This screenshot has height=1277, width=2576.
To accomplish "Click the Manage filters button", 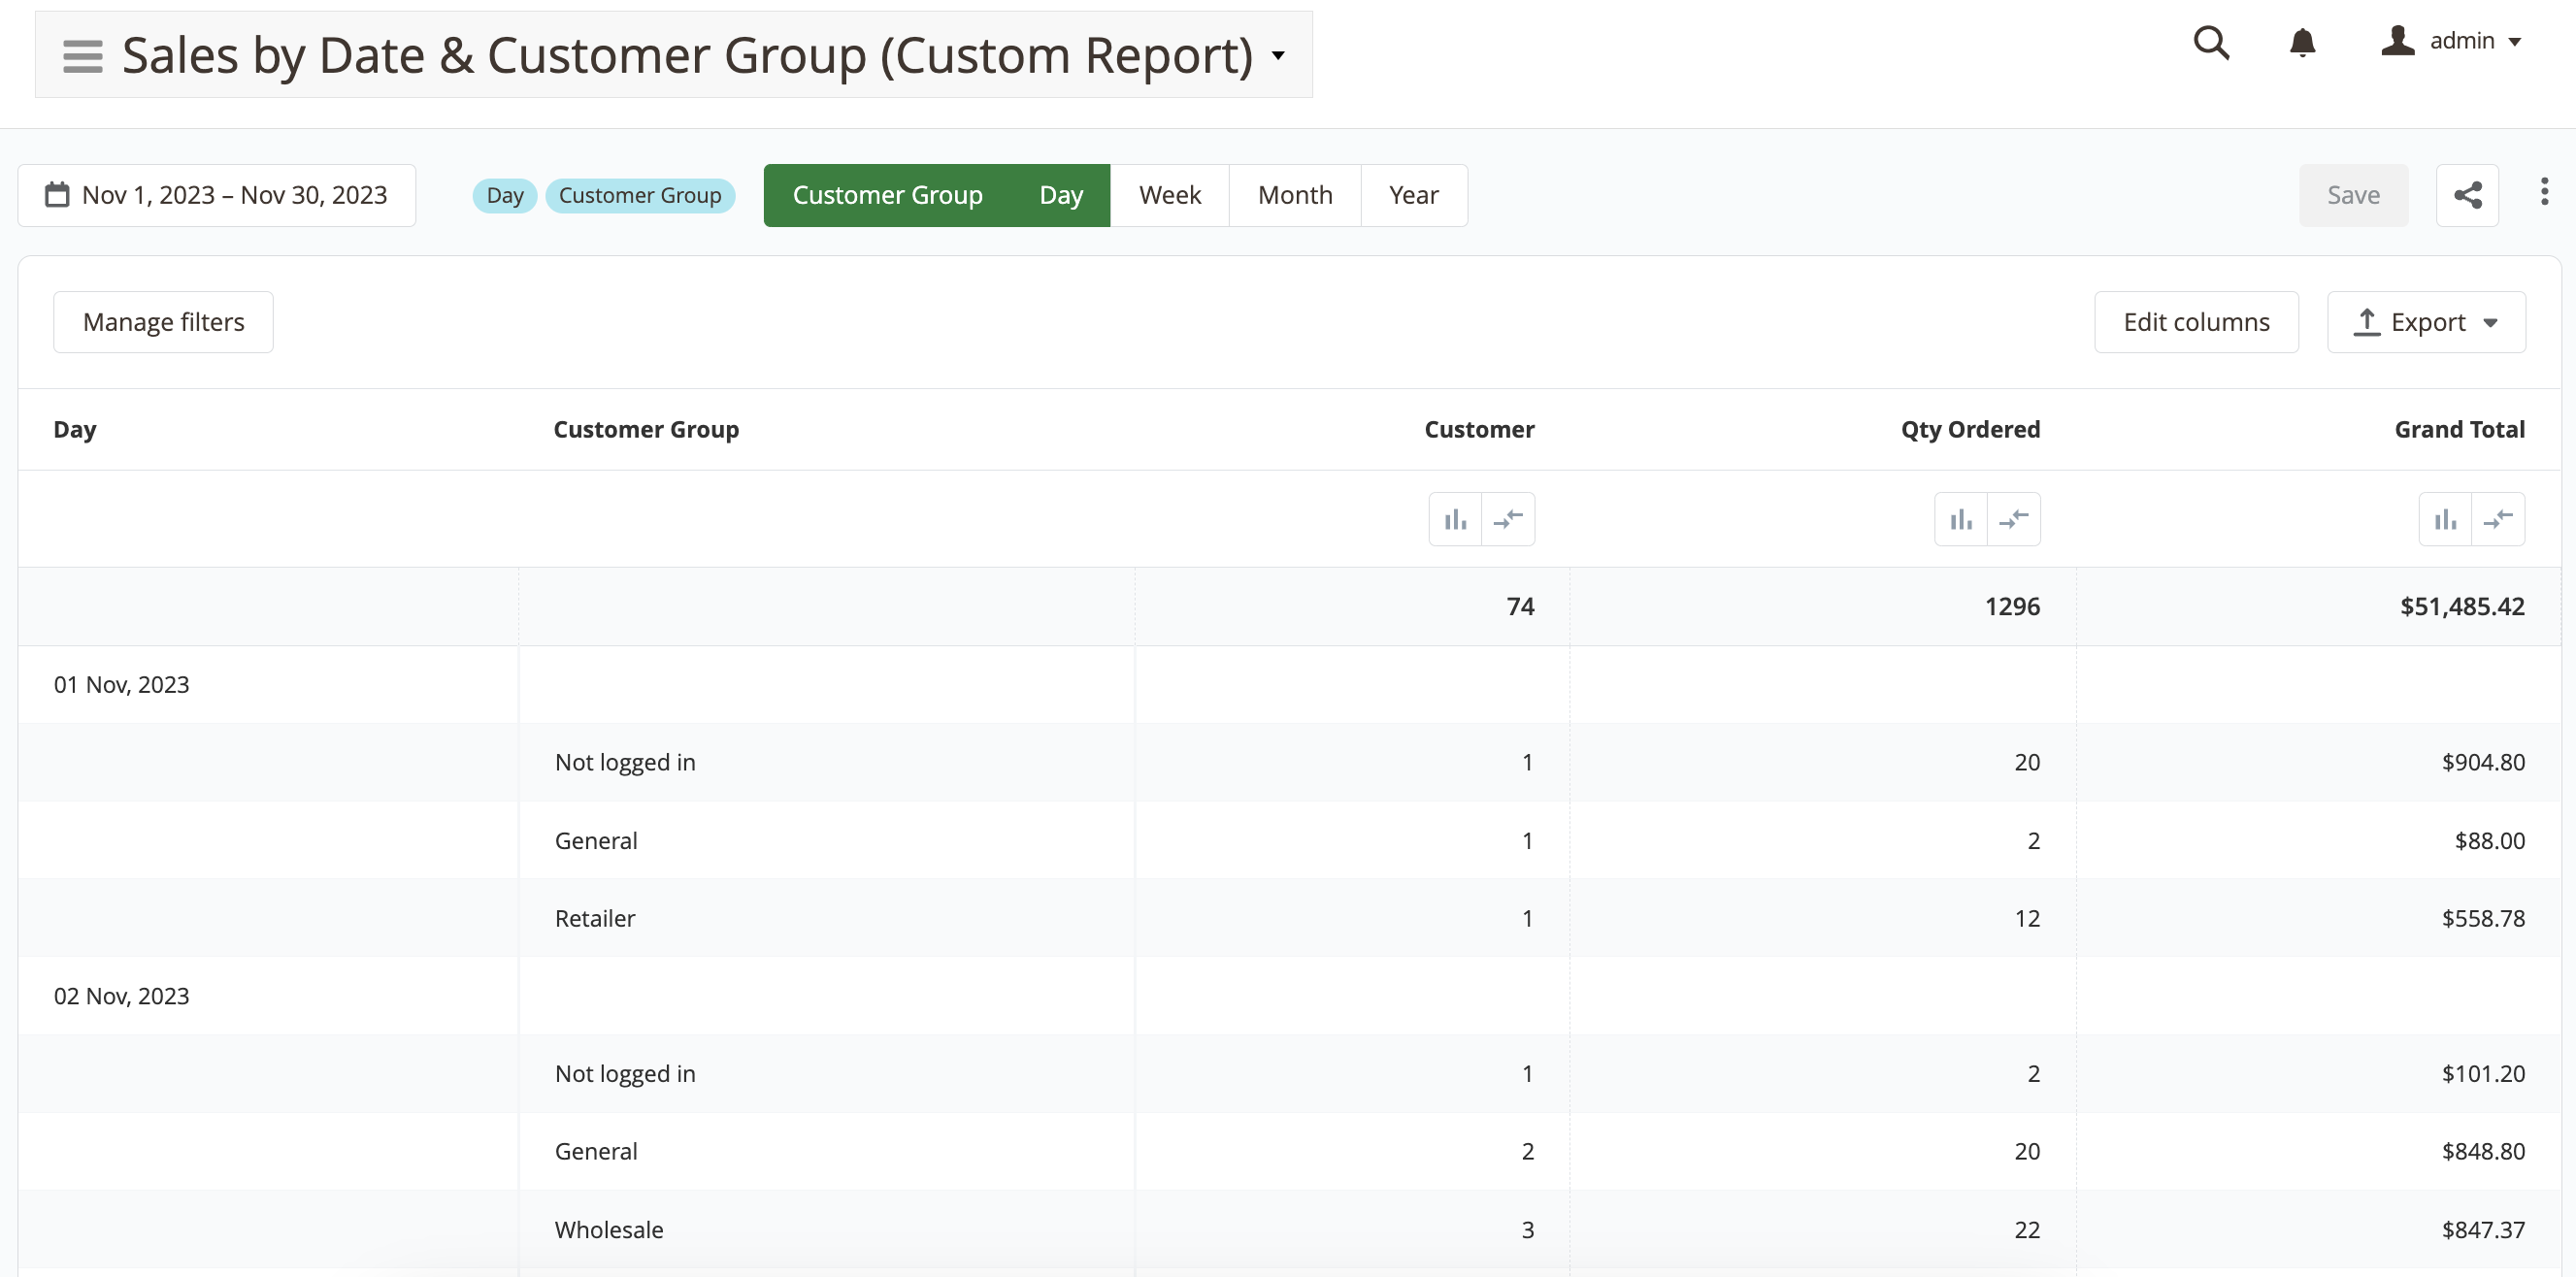I will (x=163, y=322).
